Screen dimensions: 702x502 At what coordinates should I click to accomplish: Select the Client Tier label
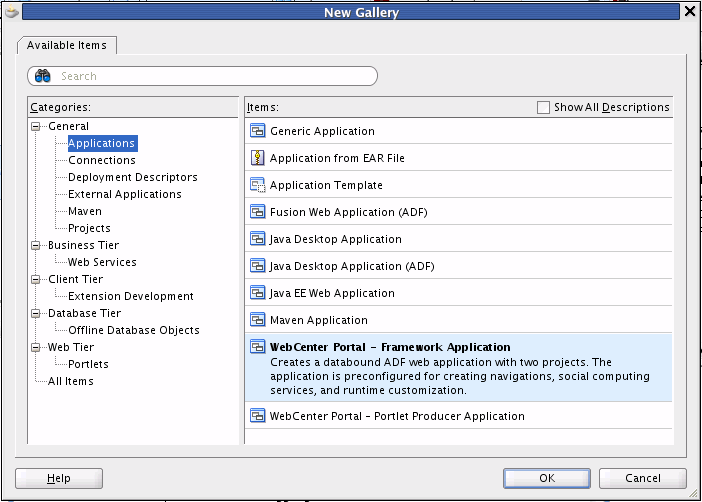76,279
